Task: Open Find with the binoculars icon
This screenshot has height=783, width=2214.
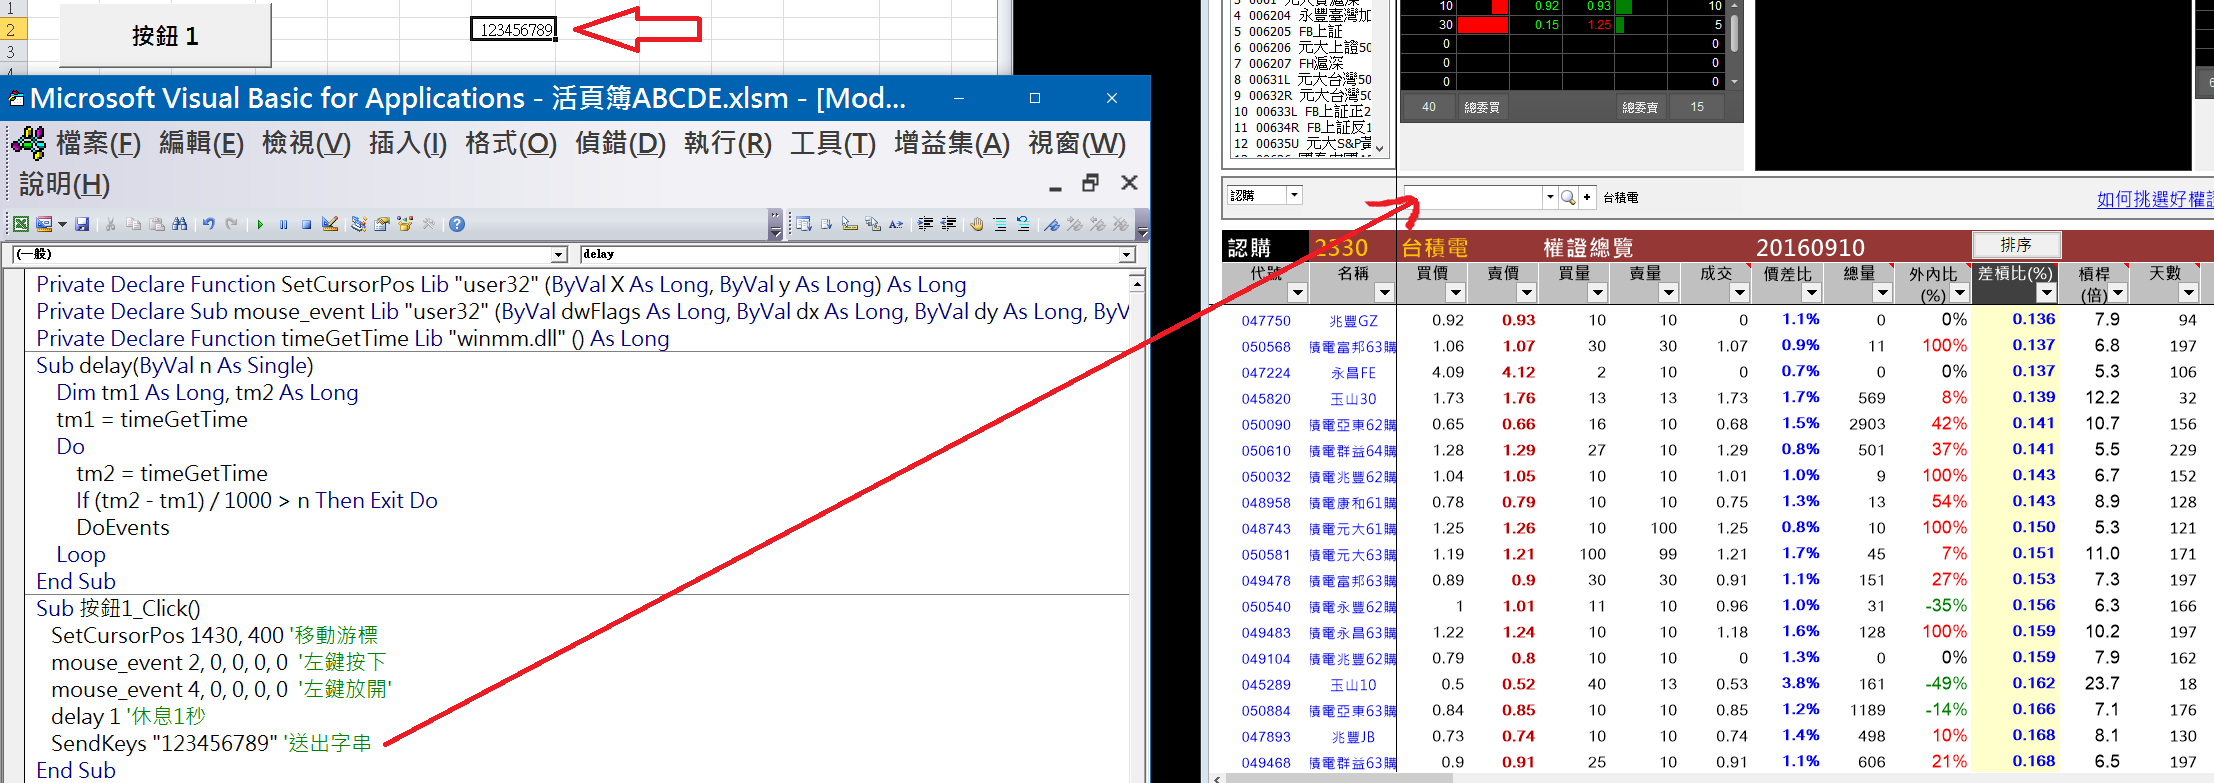Action: [x=179, y=224]
